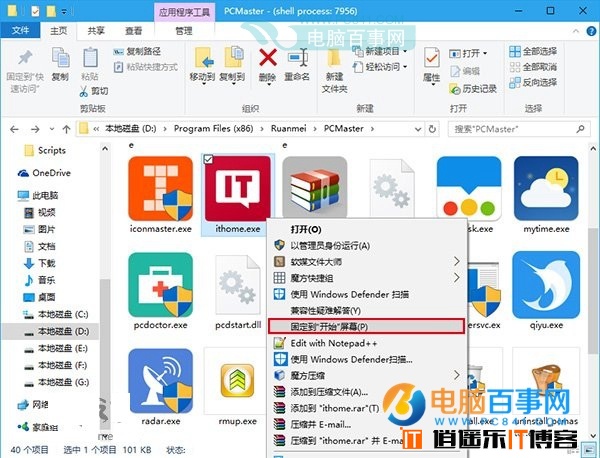This screenshot has width=600, height=458.
Task: Open the File tab
Action: (x=20, y=30)
